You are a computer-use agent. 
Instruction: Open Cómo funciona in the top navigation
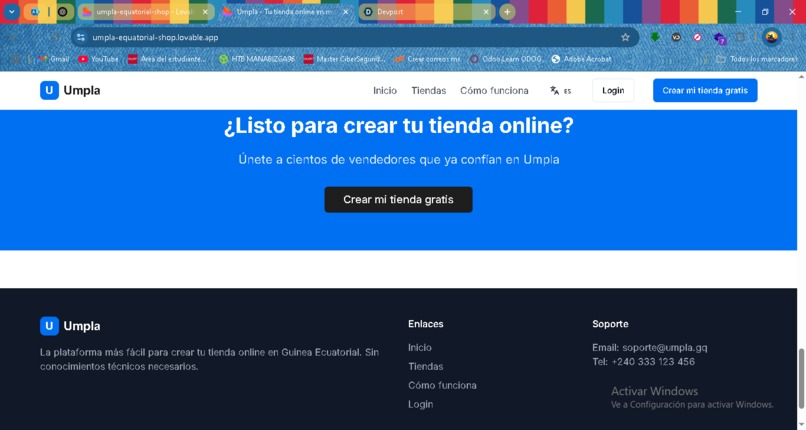coord(494,90)
